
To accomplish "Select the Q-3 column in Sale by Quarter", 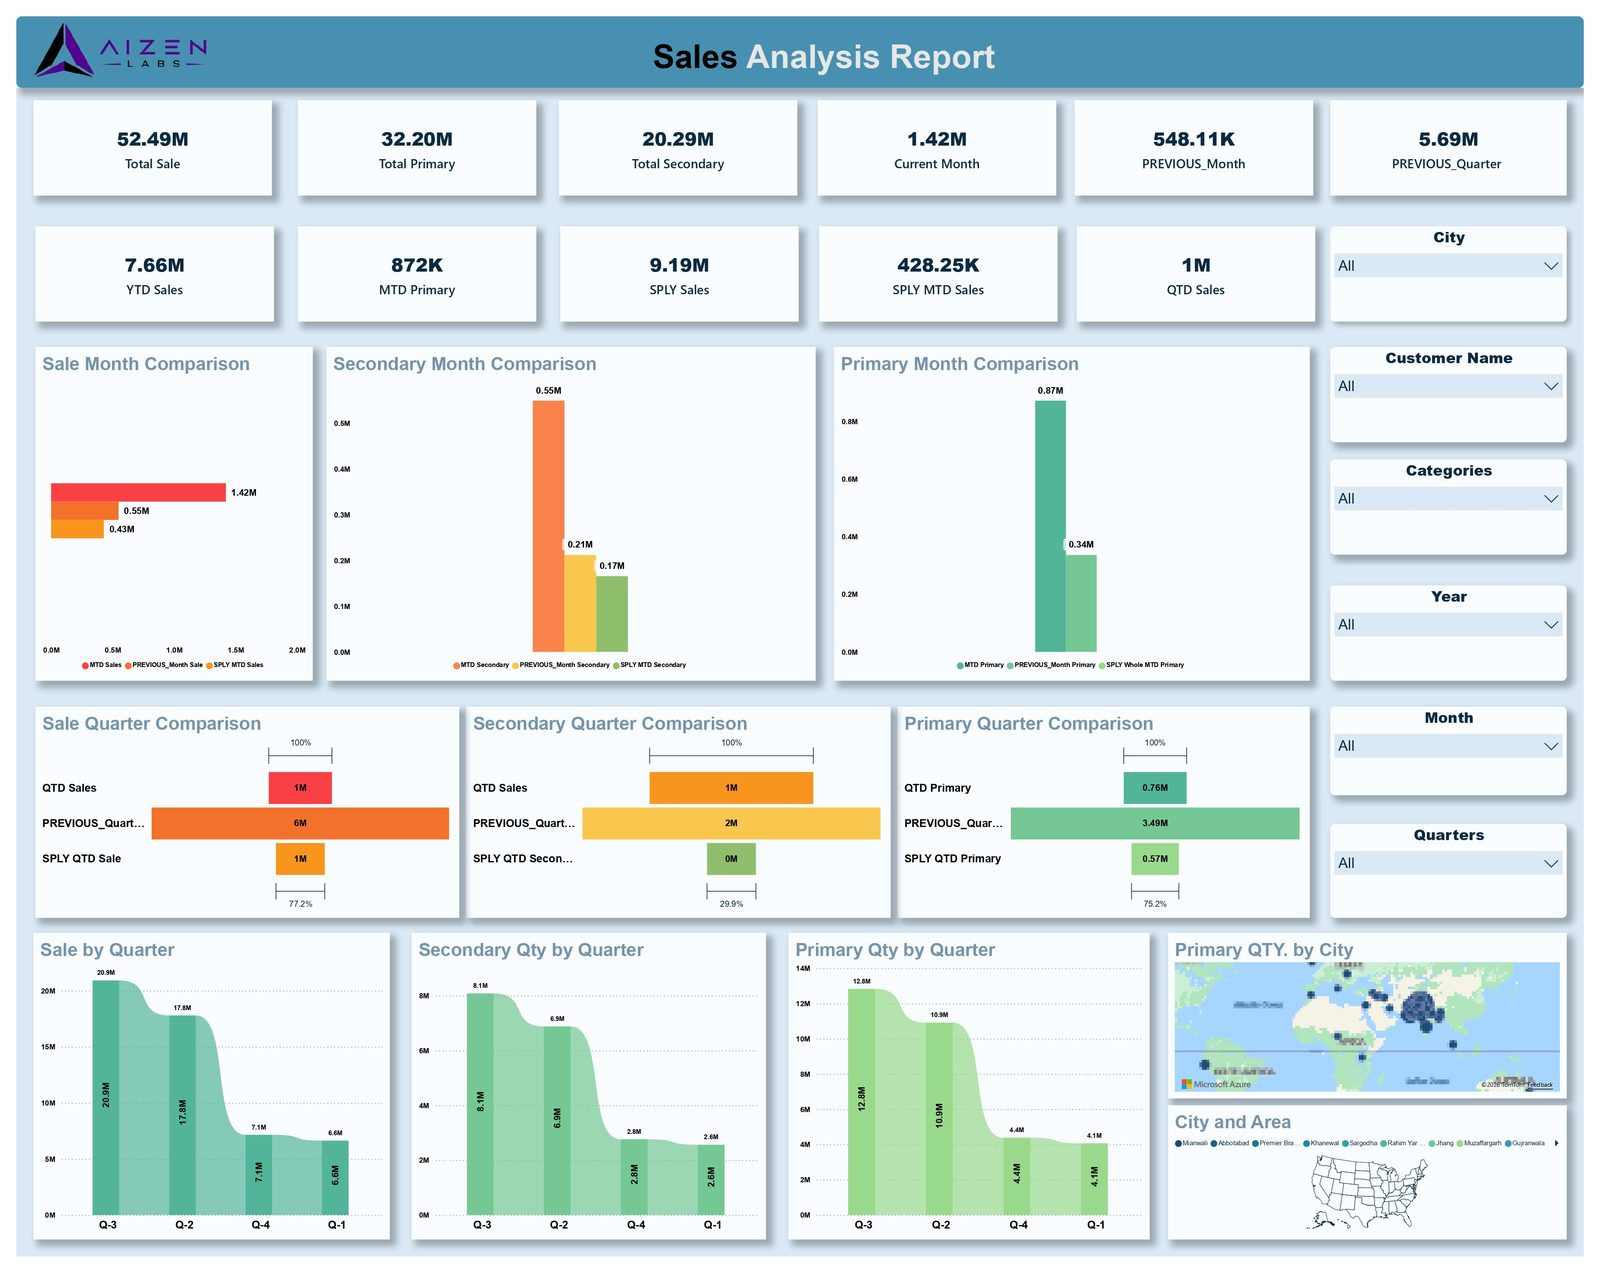I will point(106,1097).
